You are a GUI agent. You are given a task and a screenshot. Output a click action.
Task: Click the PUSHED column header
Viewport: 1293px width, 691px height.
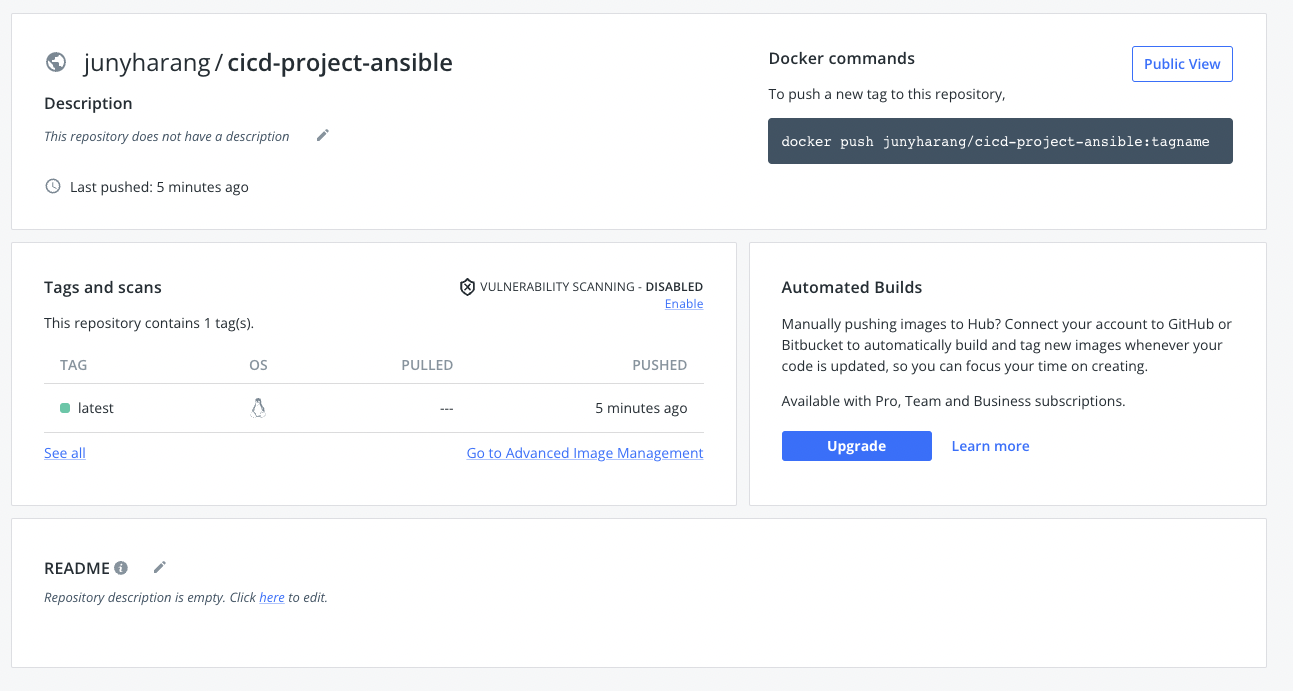[x=660, y=365]
